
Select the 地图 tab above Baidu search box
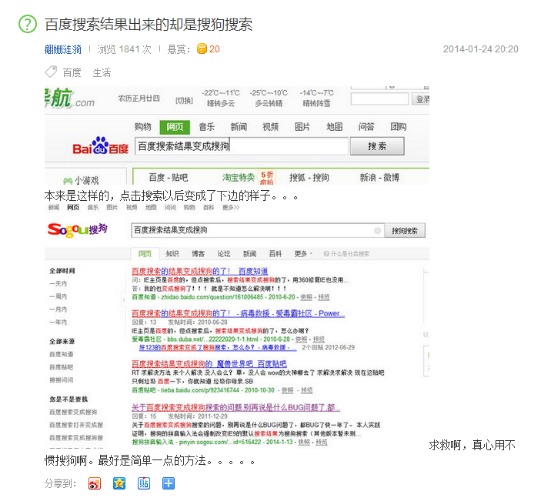(334, 127)
